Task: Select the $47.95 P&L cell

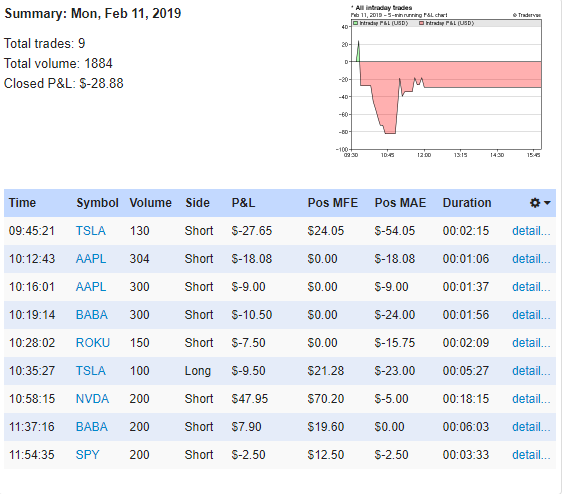Action: (x=250, y=399)
